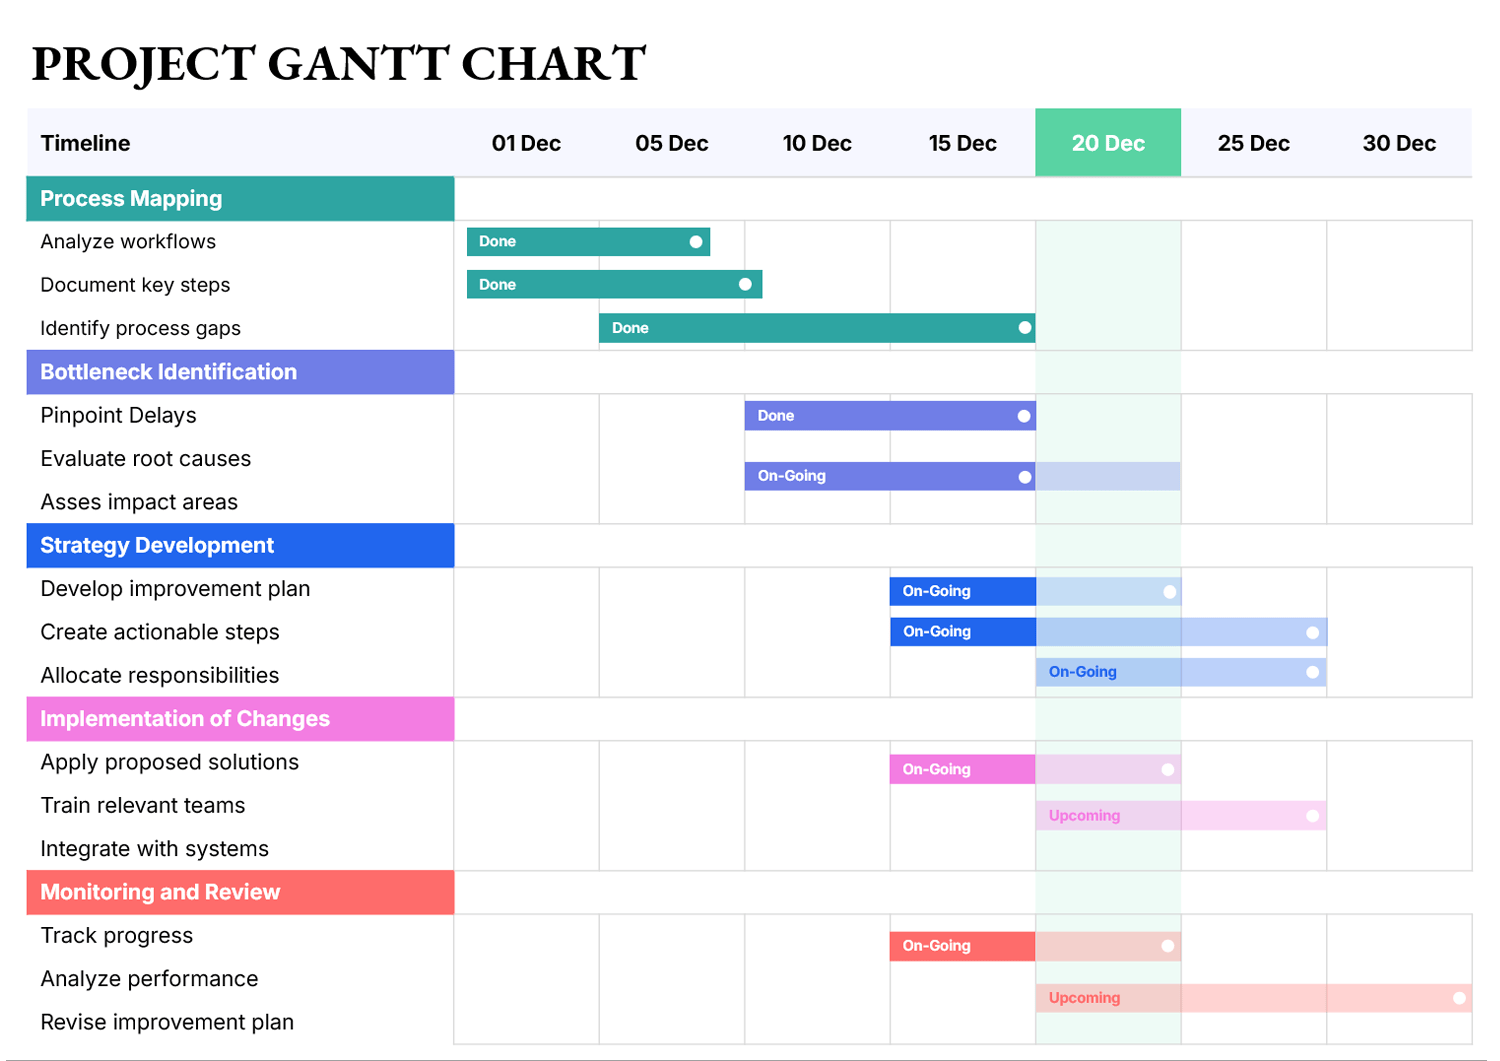The height and width of the screenshot is (1061, 1500).
Task: Click the Strategy Development header
Action: pos(157,545)
